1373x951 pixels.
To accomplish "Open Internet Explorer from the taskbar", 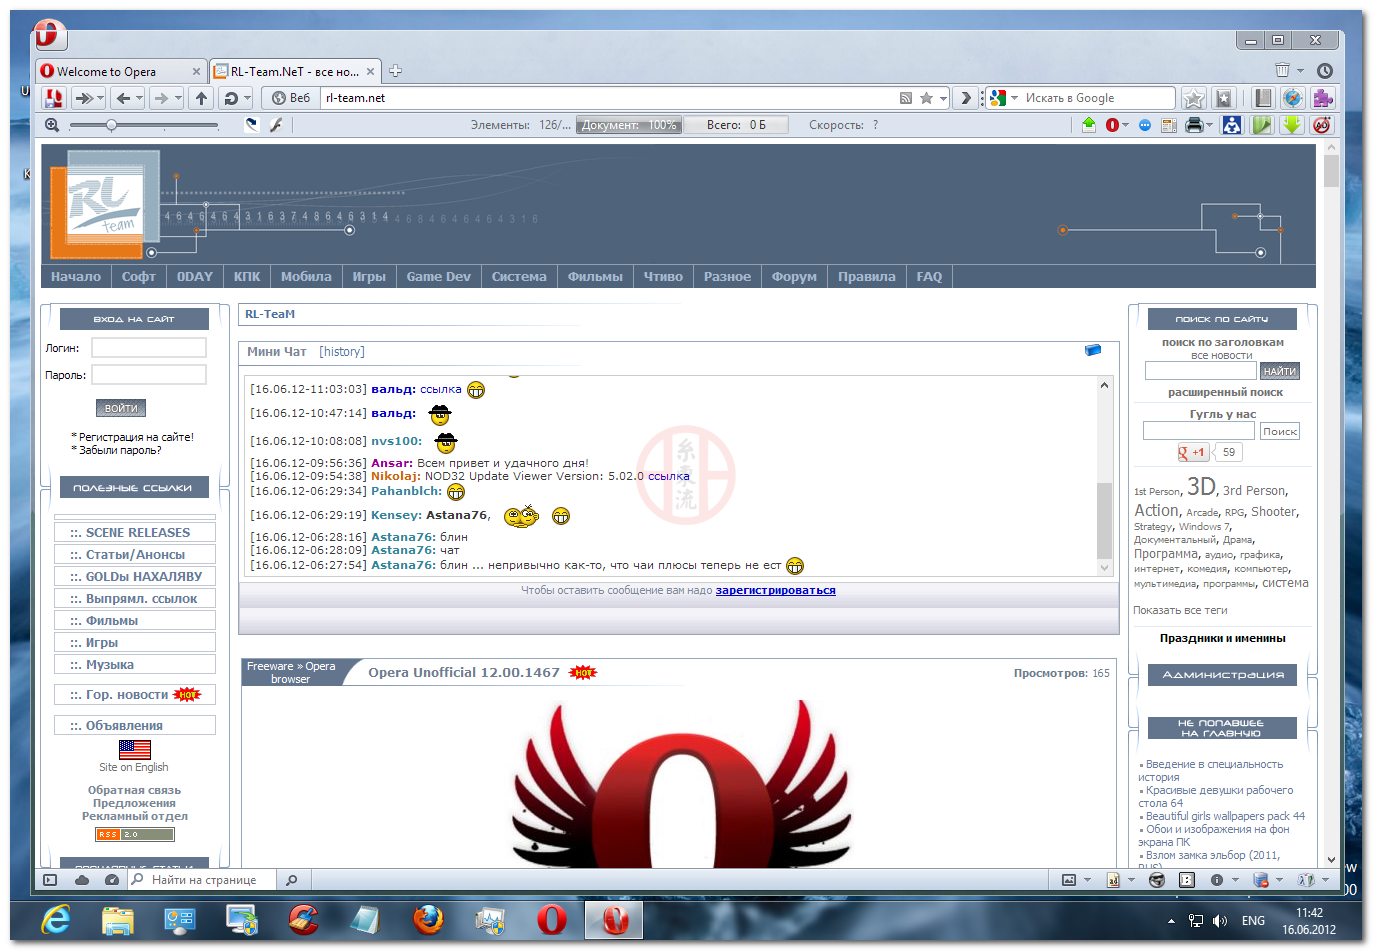I will pos(56,919).
